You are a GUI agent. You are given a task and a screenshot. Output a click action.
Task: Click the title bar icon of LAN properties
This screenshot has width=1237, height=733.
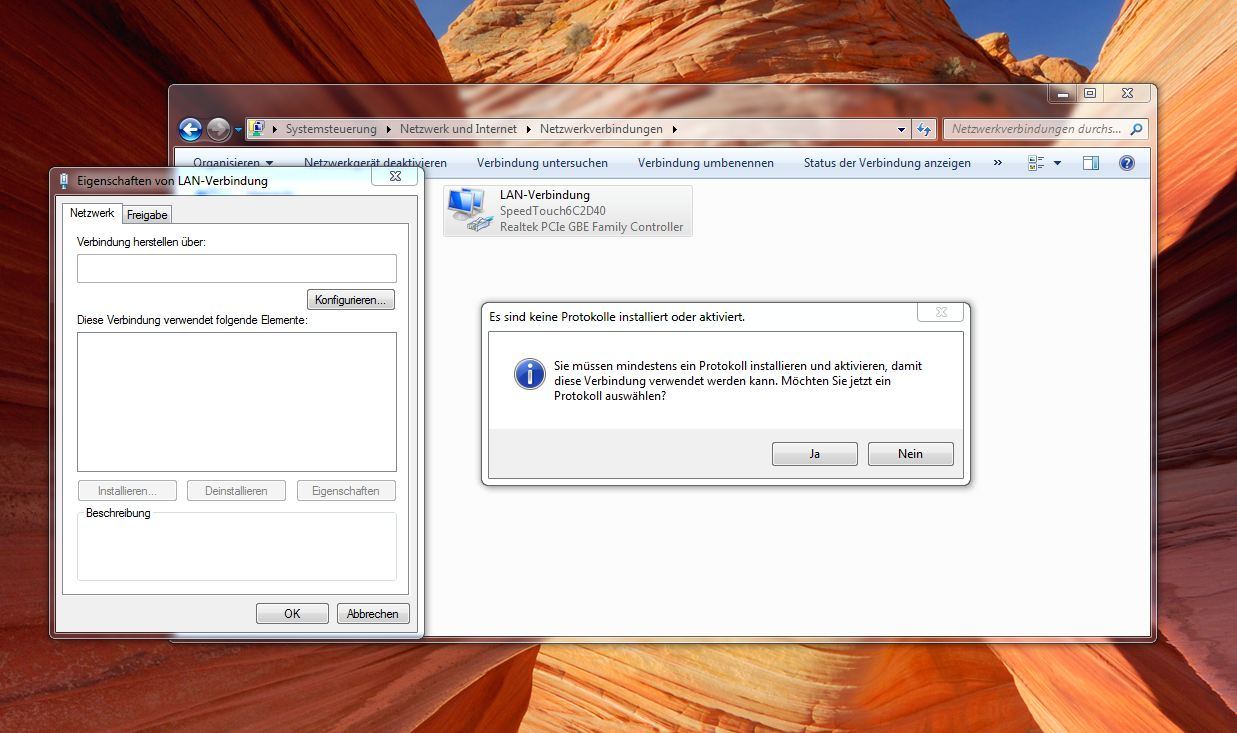pos(64,181)
